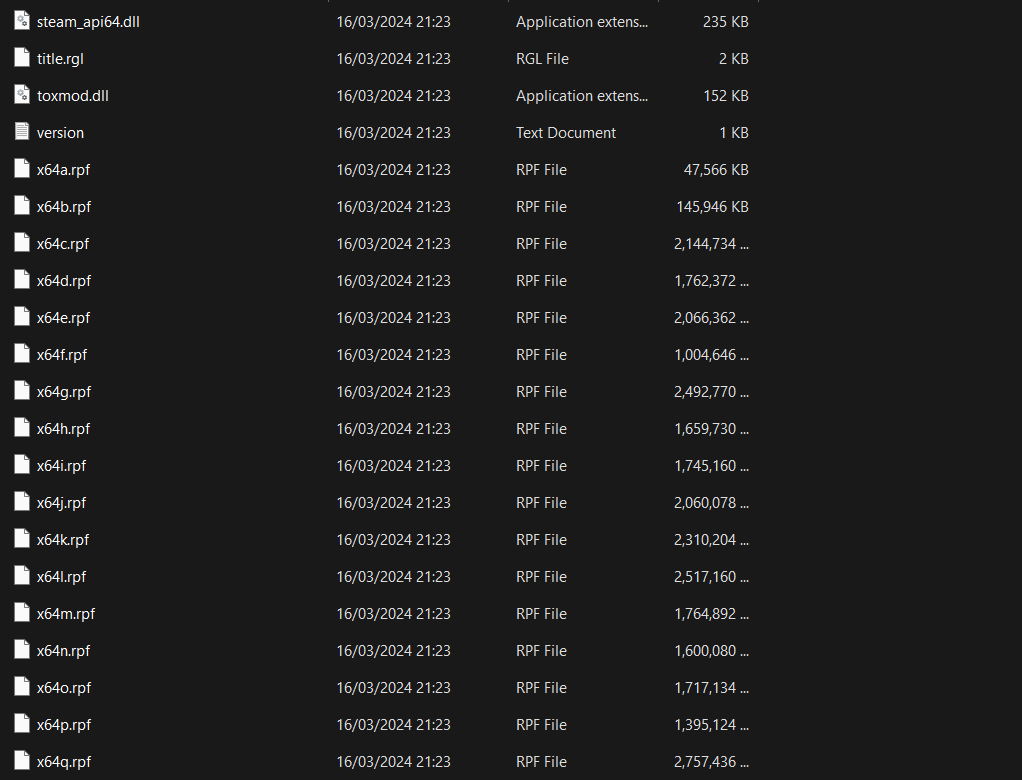The height and width of the screenshot is (780, 1022).
Task: Click the 145,946 KB size value
Action: [x=712, y=207]
